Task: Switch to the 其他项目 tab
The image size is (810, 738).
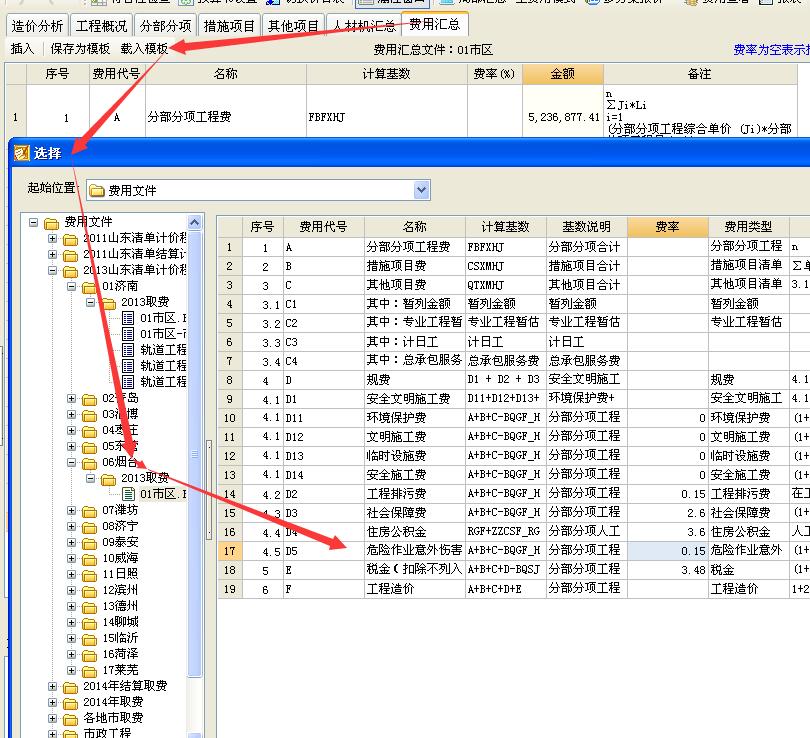Action: pos(293,26)
